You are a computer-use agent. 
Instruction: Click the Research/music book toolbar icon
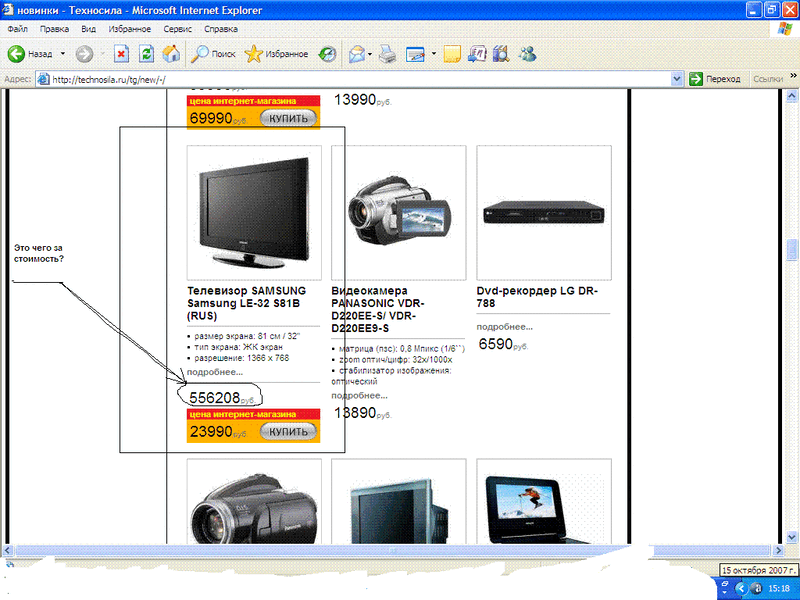(x=477, y=54)
